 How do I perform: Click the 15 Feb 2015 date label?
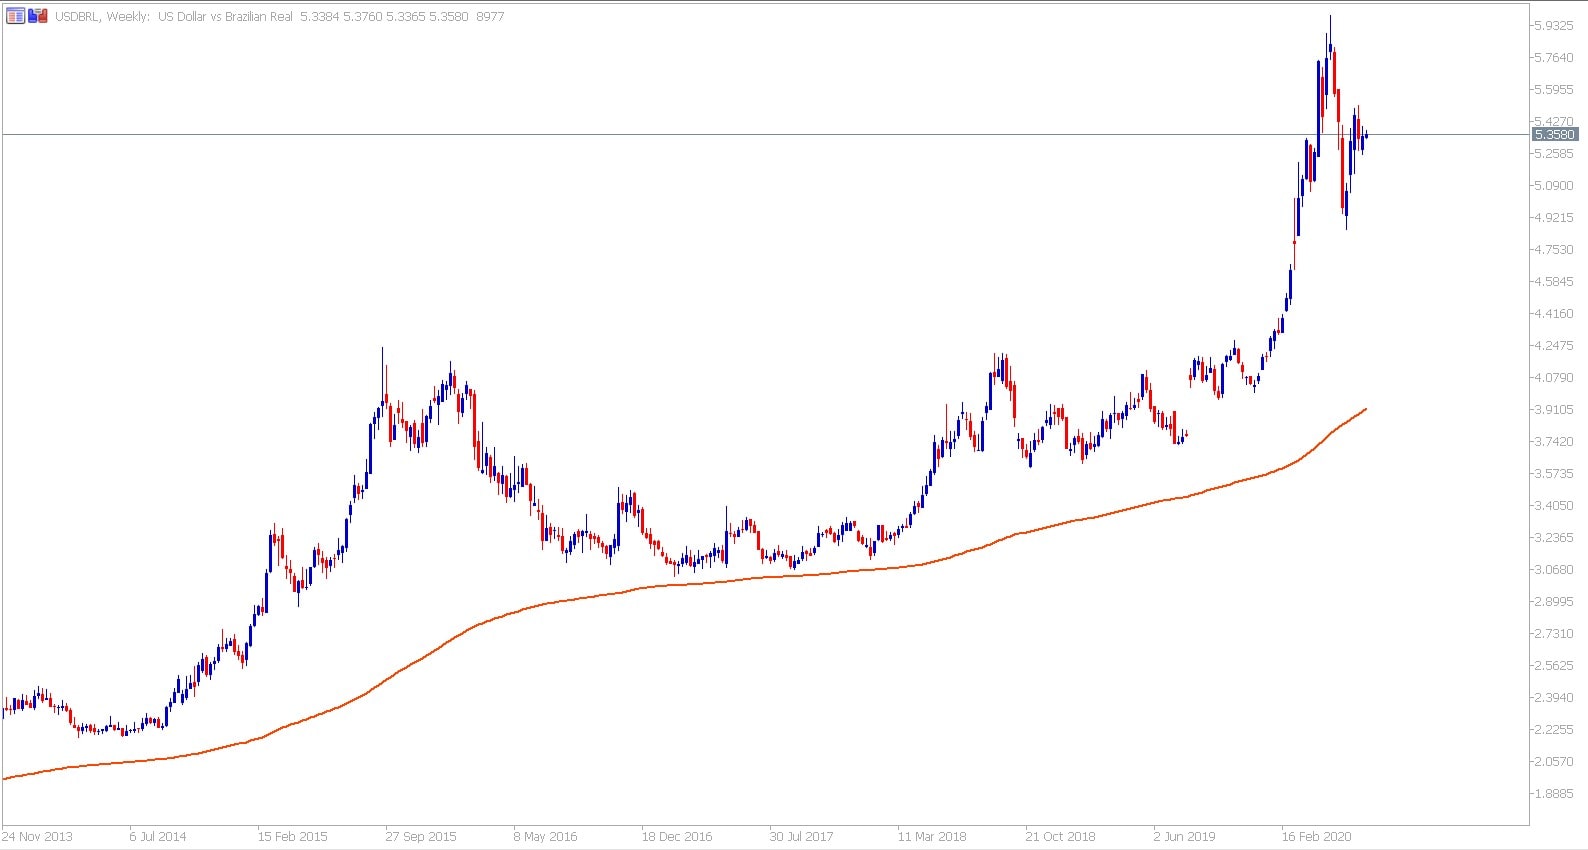pyautogui.click(x=292, y=837)
